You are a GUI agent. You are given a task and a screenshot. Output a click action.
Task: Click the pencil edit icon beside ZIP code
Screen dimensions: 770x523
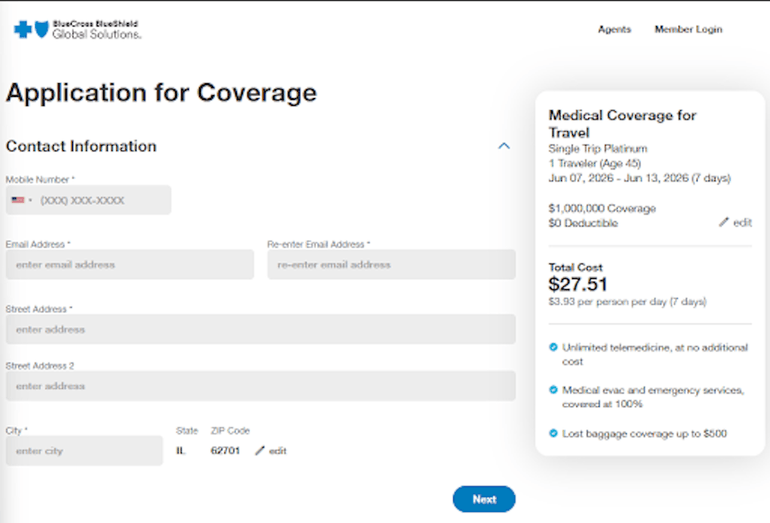tap(261, 451)
